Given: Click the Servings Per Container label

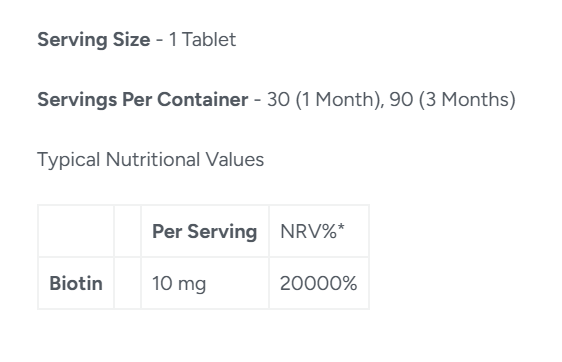Looking at the screenshot, I should (143, 100).
